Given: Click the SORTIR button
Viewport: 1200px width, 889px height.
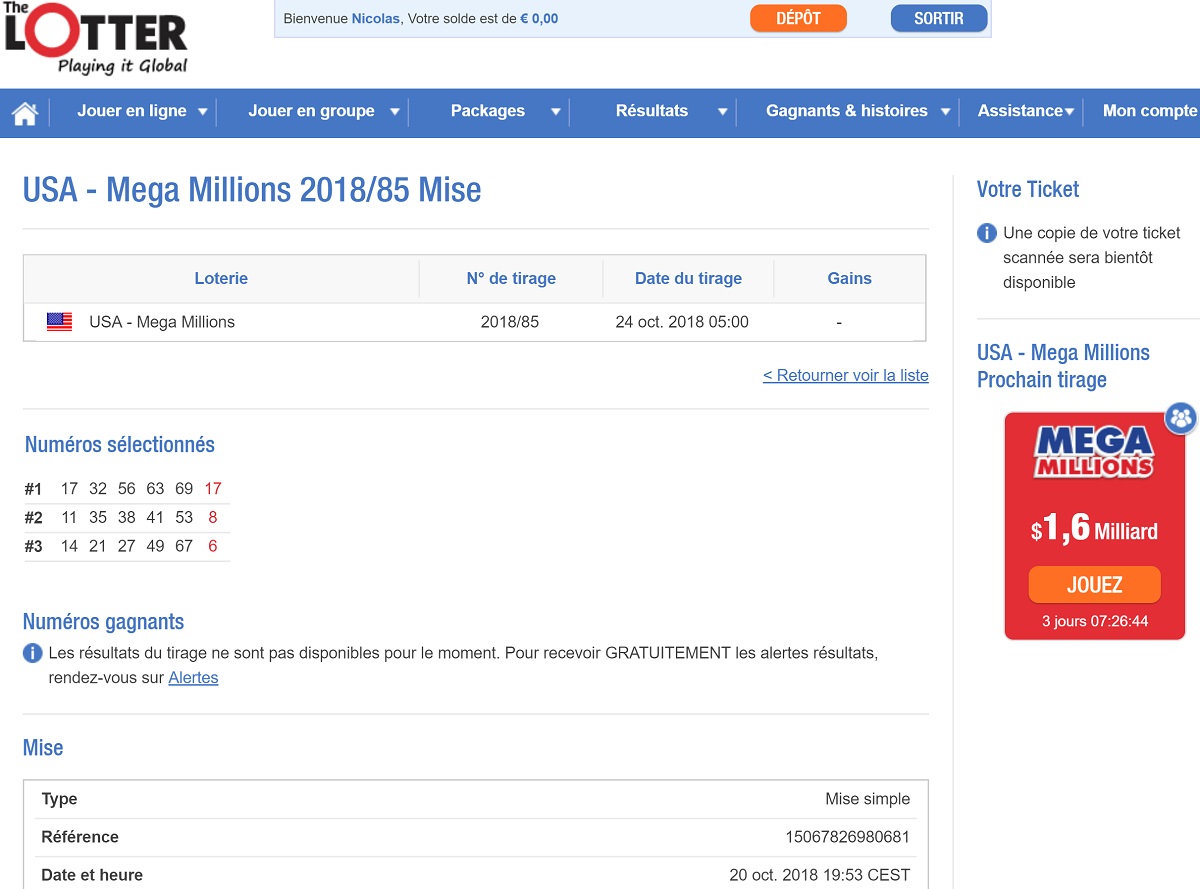Looking at the screenshot, I should coord(939,19).
